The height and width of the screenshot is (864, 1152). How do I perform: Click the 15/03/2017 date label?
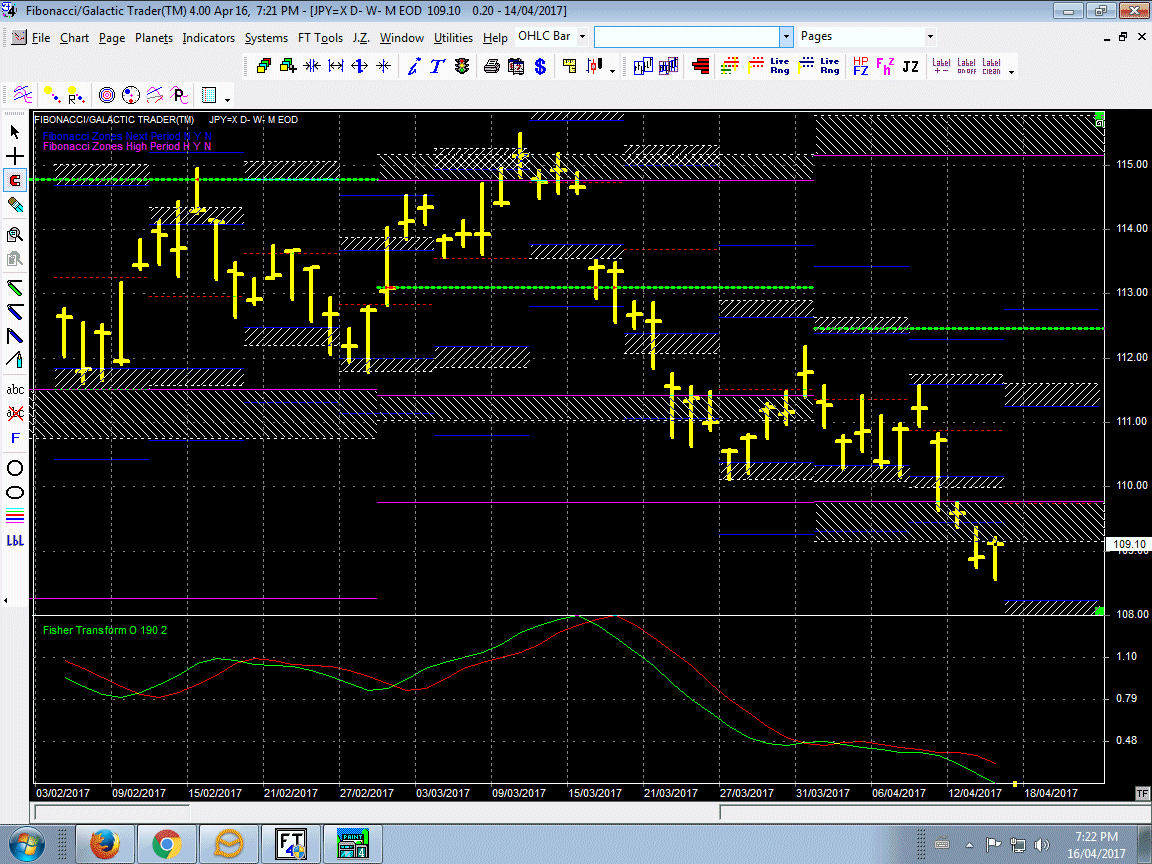(595, 793)
